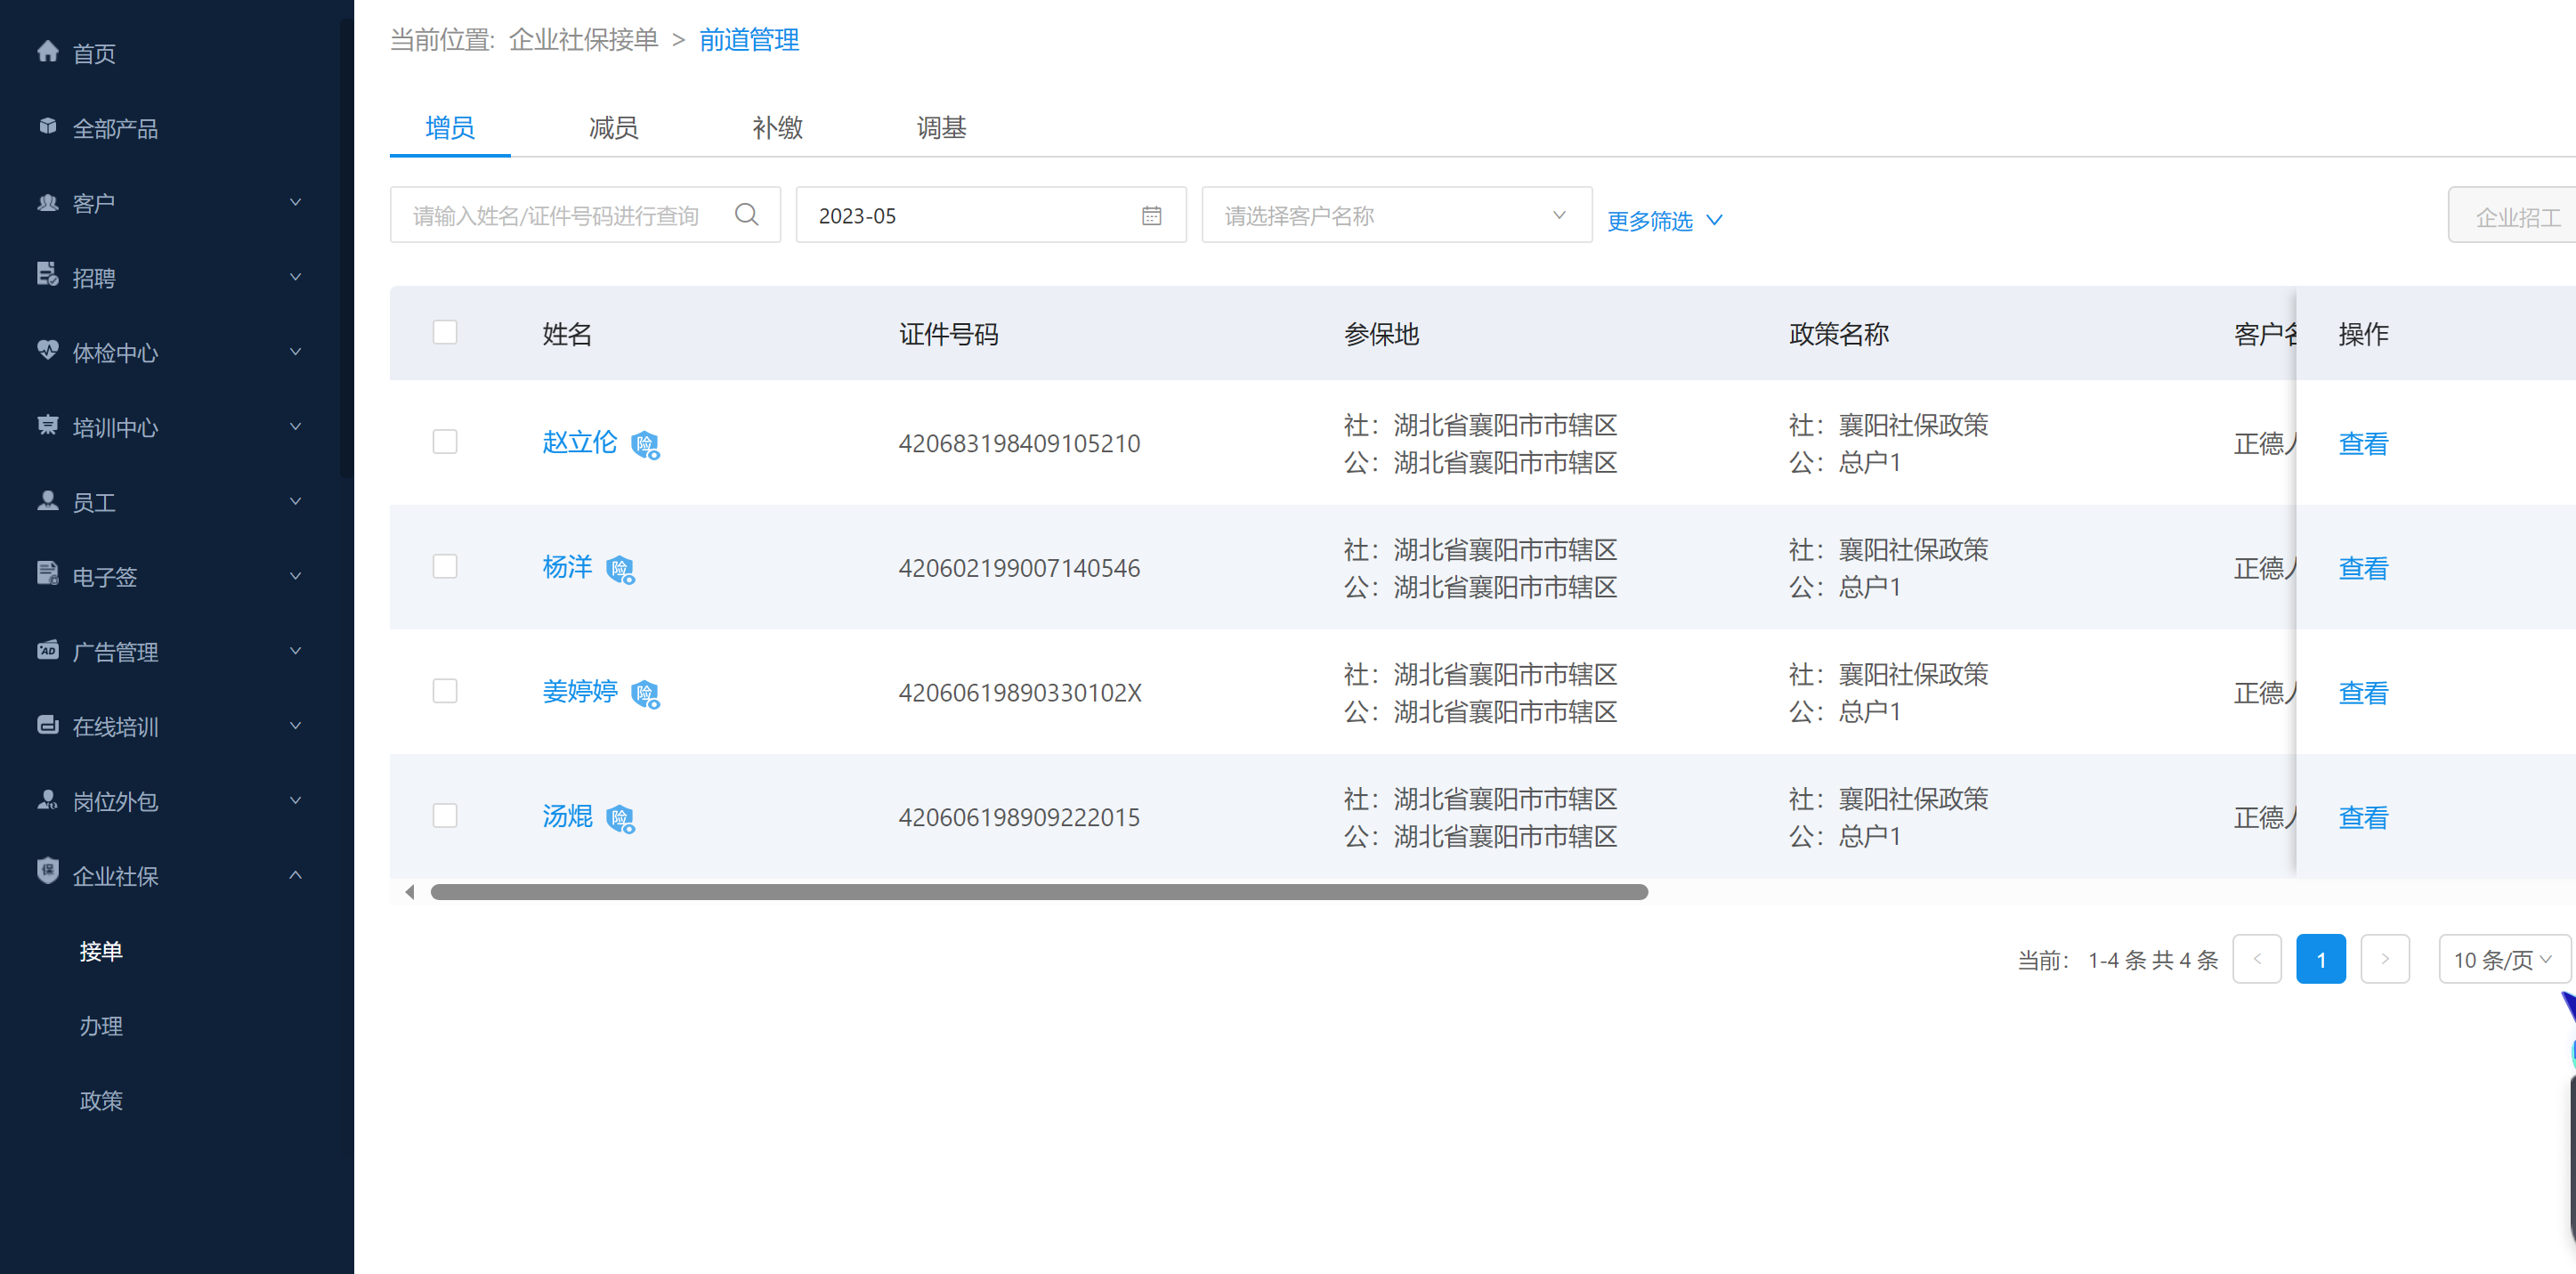Viewport: 2576px width, 1274px height.
Task: Check the row checkbox for 赵立伦
Action: (x=445, y=442)
